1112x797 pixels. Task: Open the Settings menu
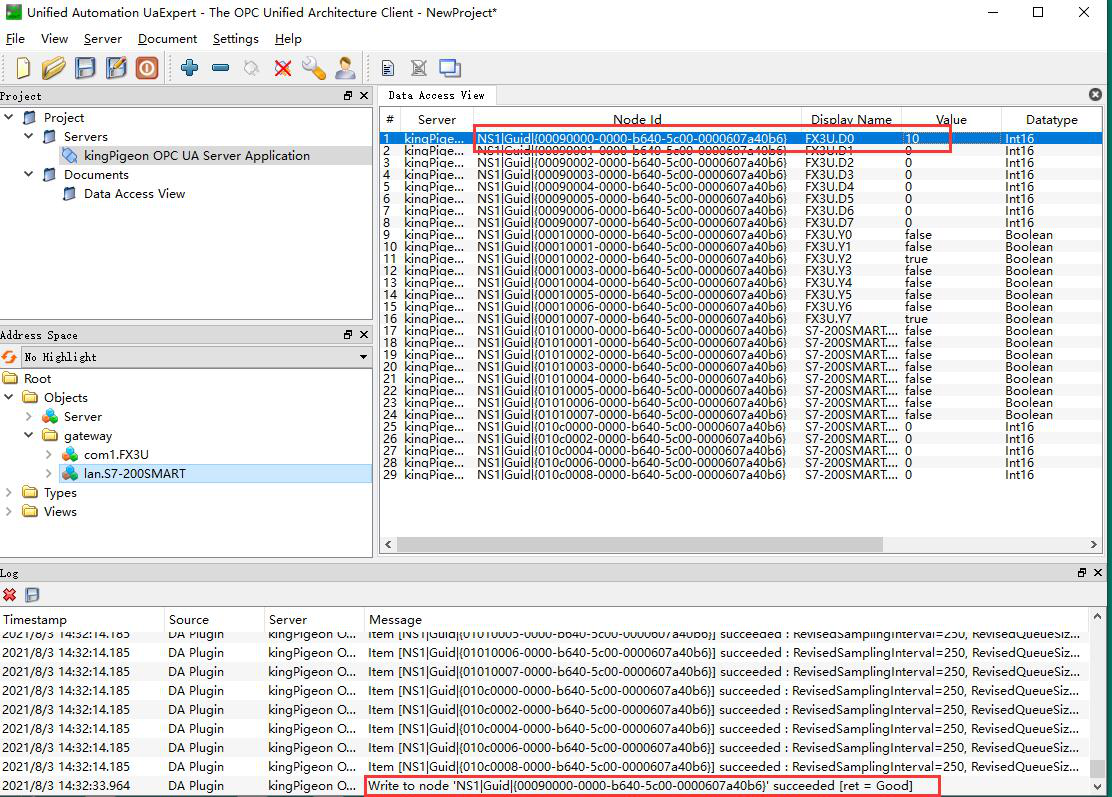[235, 39]
